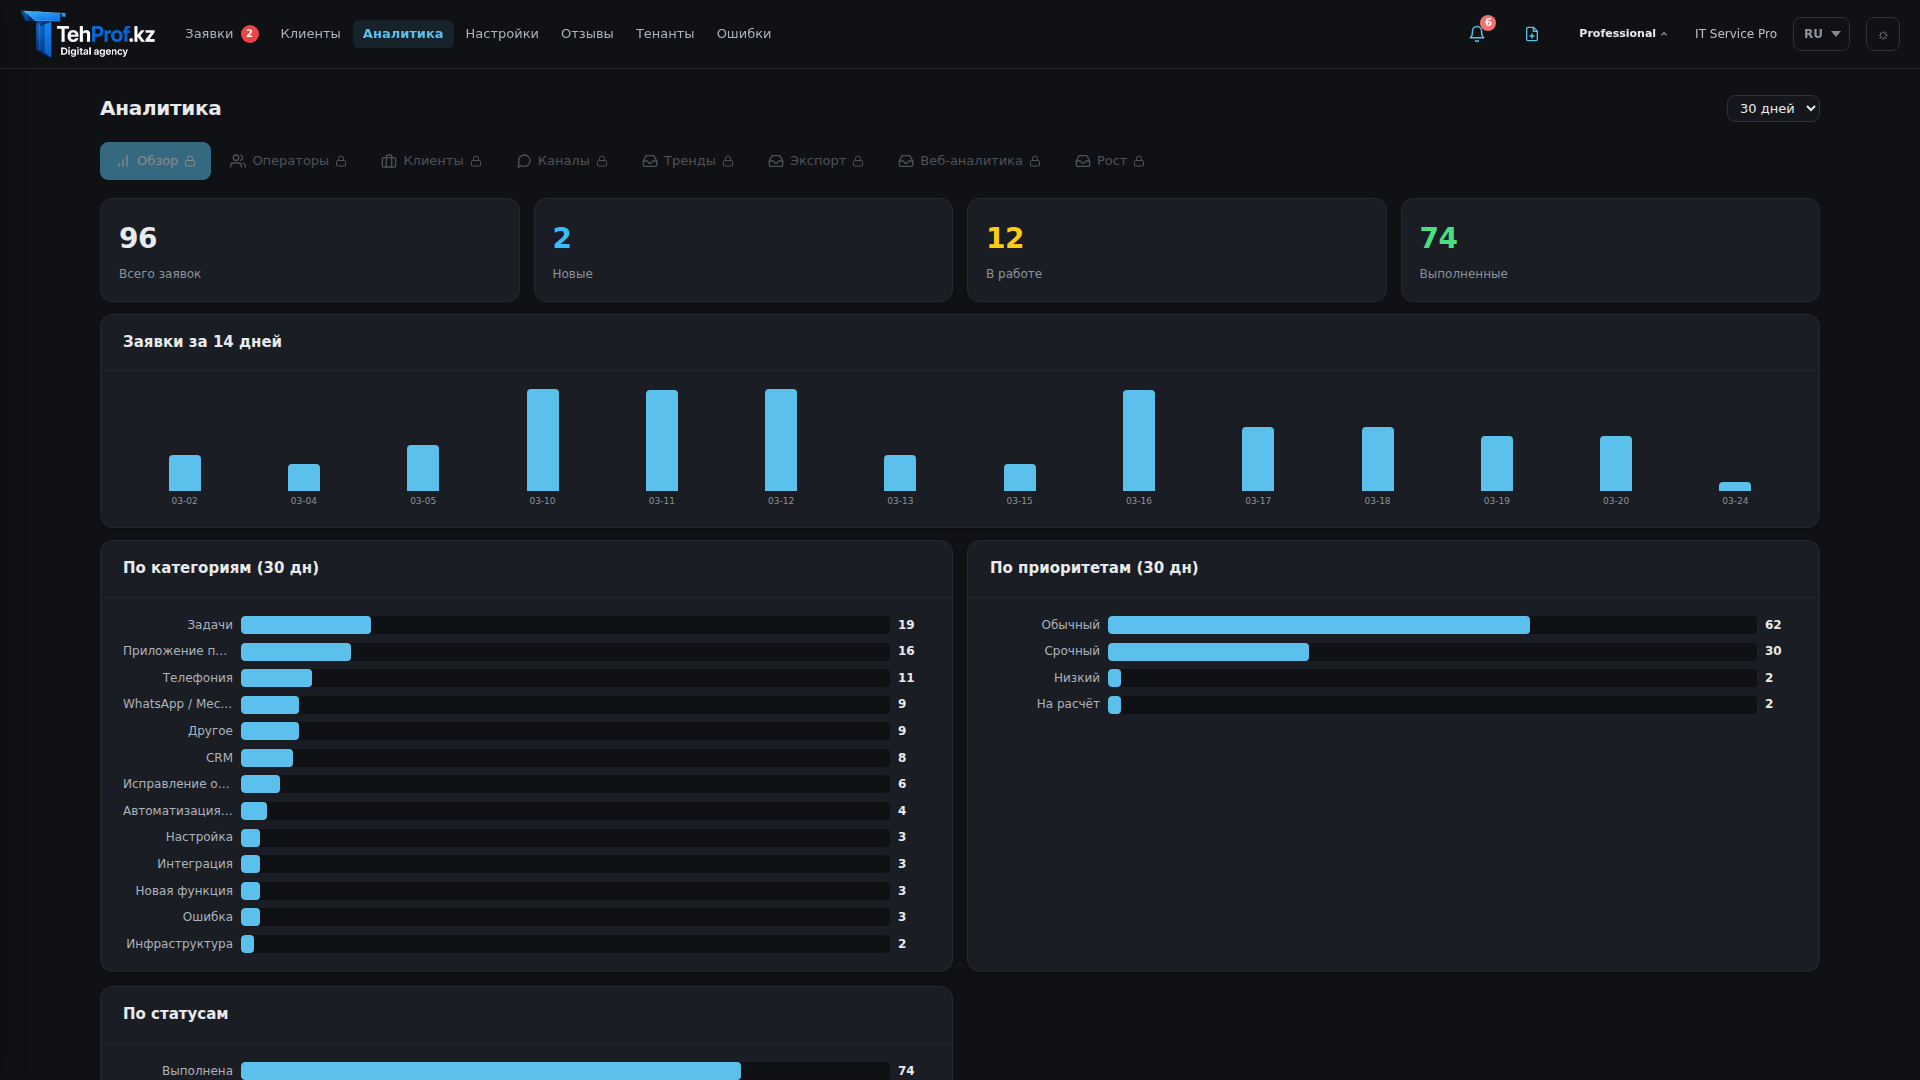The width and height of the screenshot is (1920, 1080).
Task: Click the Обычный priority progress bar
Action: 1318,625
